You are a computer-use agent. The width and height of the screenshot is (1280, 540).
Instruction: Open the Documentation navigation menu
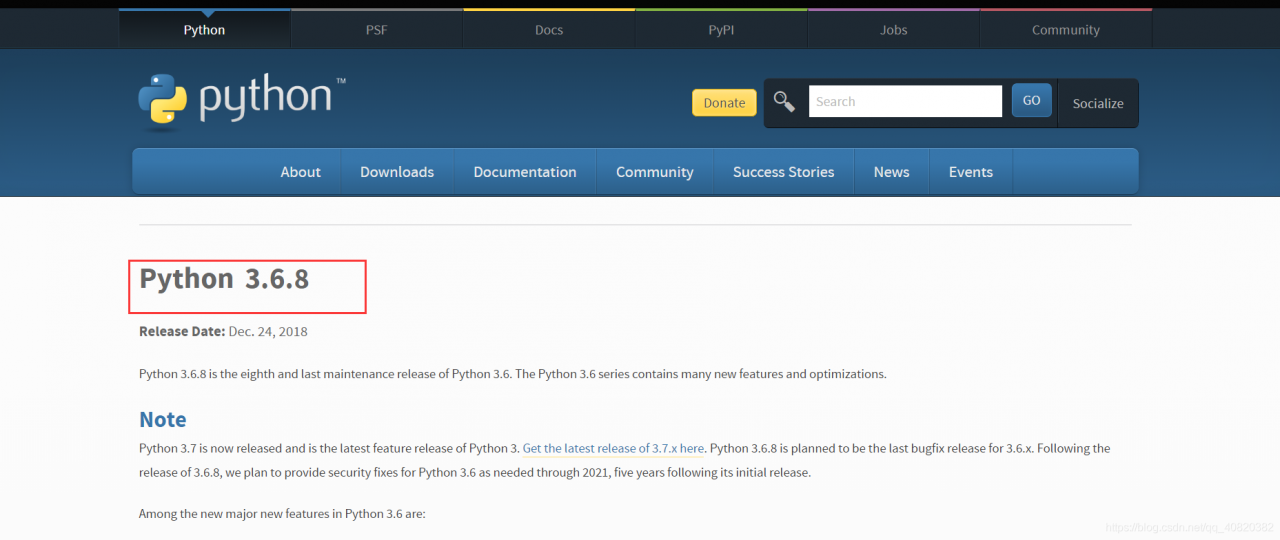pyautogui.click(x=525, y=171)
